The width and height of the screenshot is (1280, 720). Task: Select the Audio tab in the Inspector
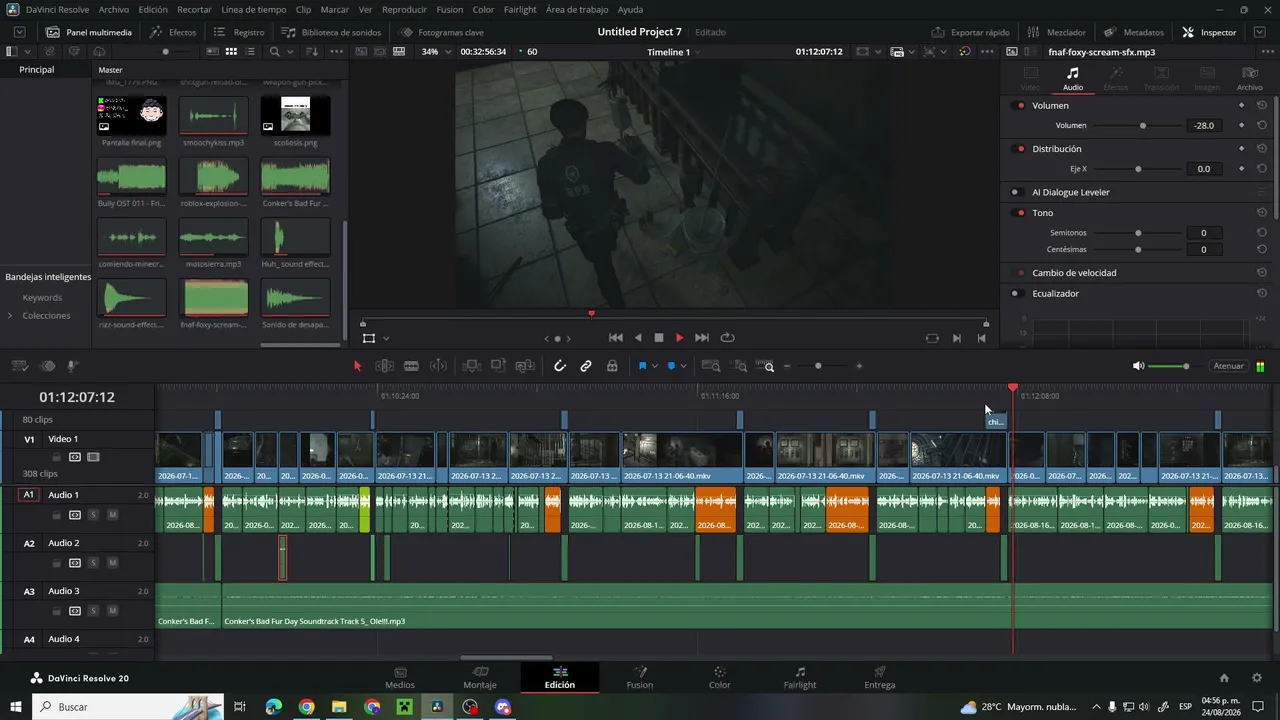pyautogui.click(x=1073, y=79)
